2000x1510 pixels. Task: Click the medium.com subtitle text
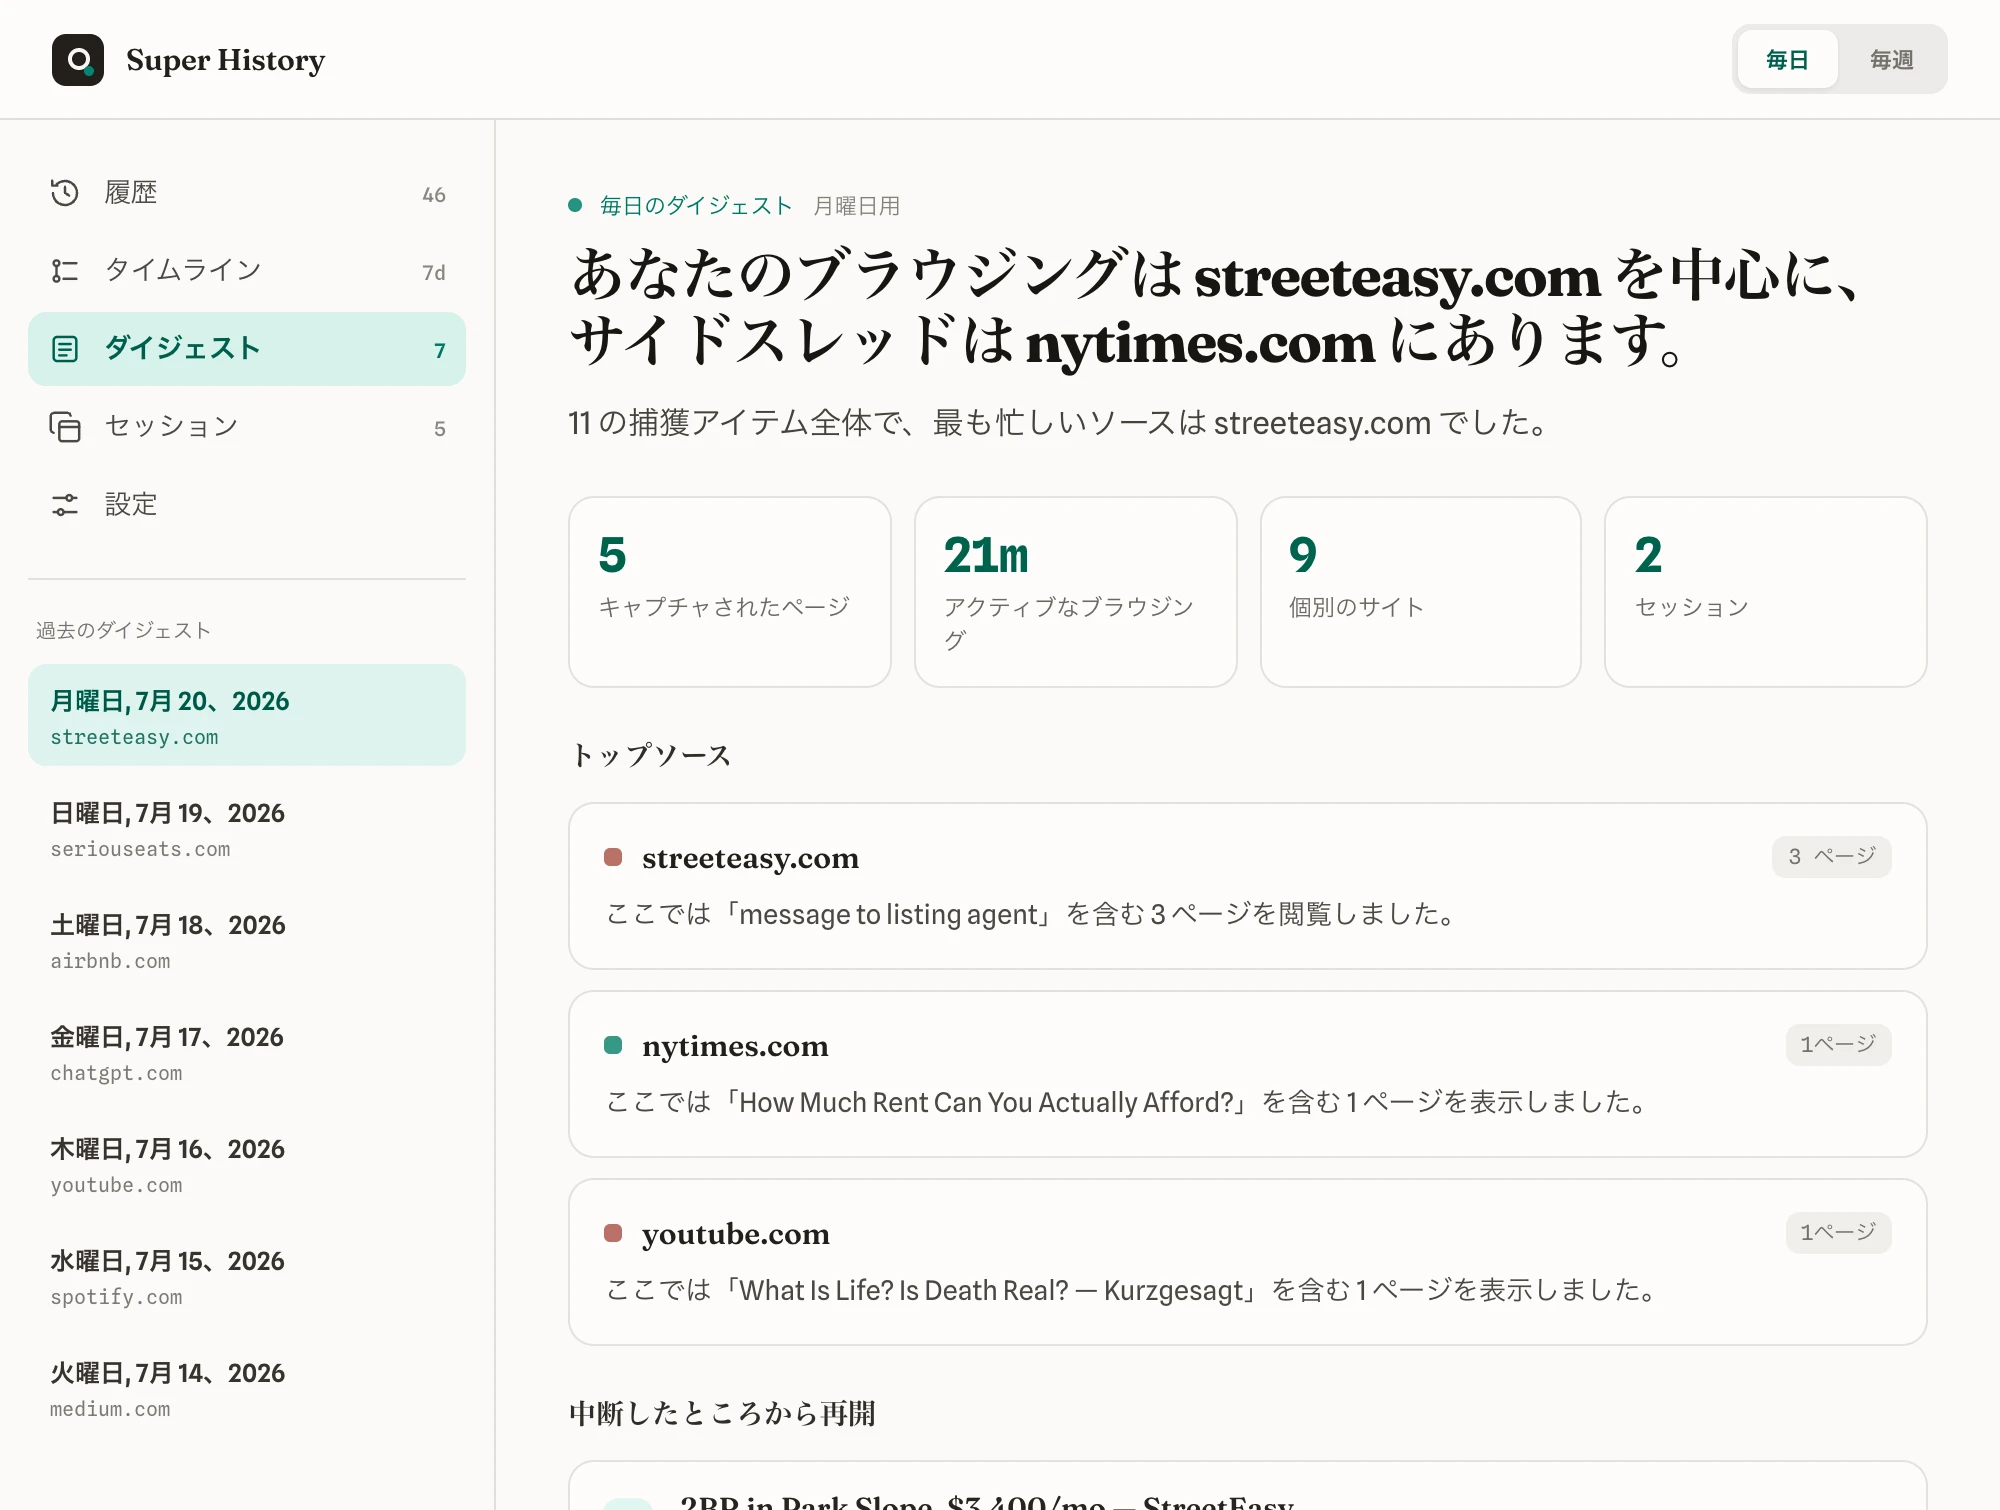[x=110, y=1409]
